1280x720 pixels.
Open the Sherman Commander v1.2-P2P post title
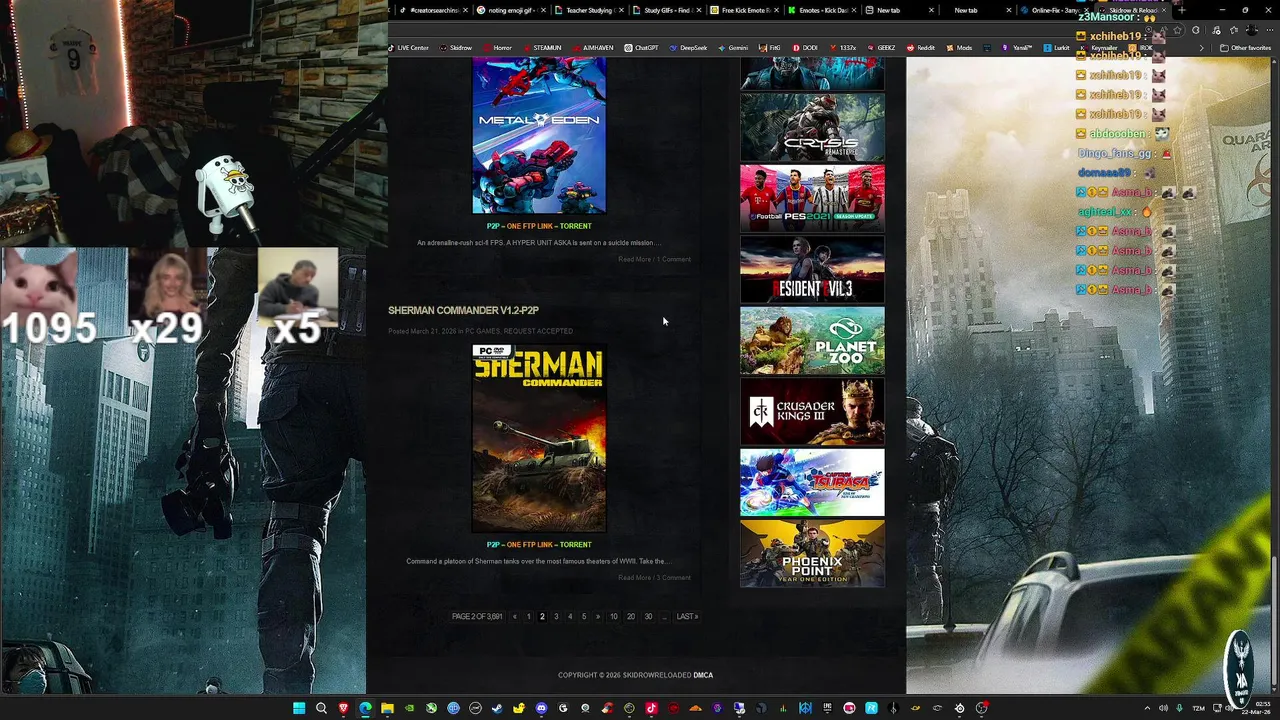pos(463,310)
